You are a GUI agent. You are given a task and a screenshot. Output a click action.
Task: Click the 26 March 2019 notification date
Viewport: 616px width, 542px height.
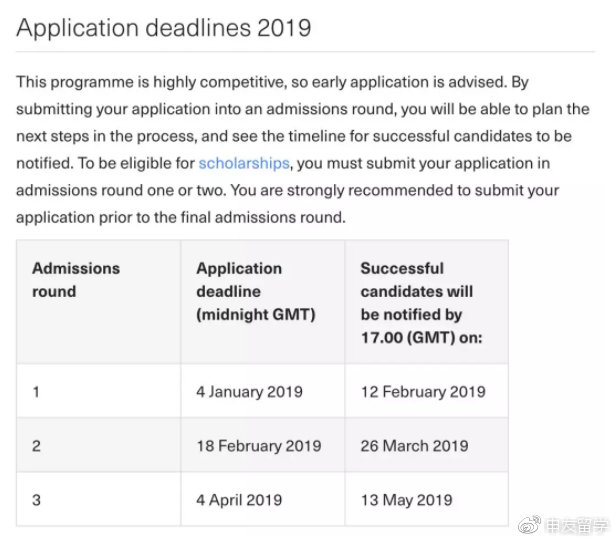click(x=427, y=445)
